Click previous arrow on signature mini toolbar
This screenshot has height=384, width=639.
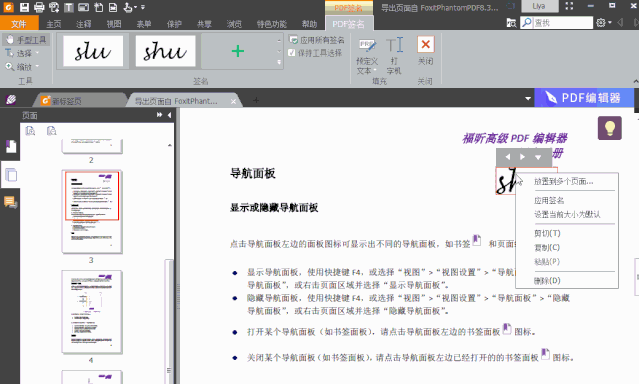tap(507, 157)
